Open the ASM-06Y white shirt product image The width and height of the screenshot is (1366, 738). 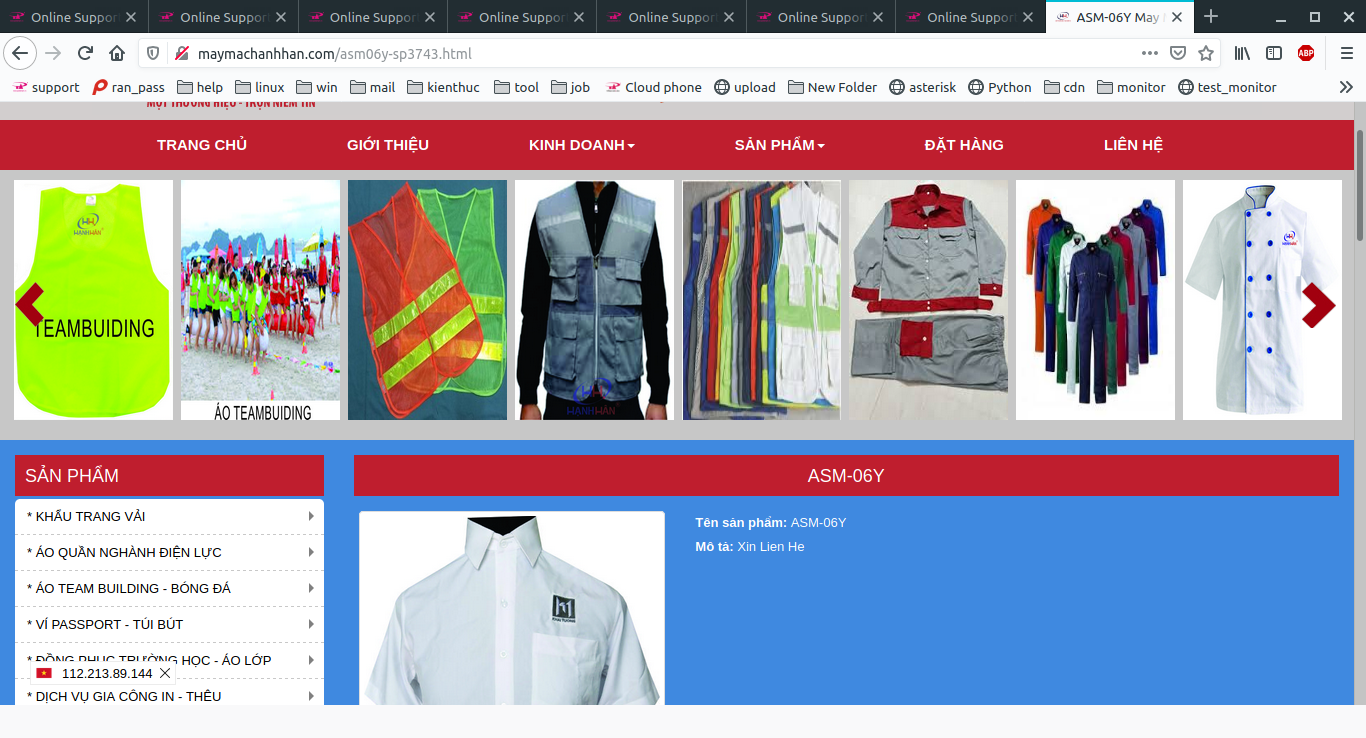pyautogui.click(x=512, y=609)
